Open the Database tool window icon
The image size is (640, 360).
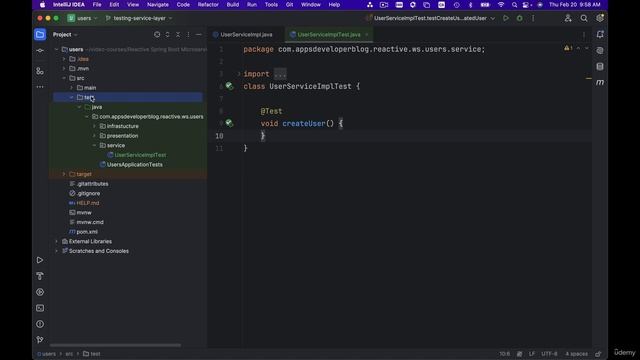pyautogui.click(x=600, y=67)
